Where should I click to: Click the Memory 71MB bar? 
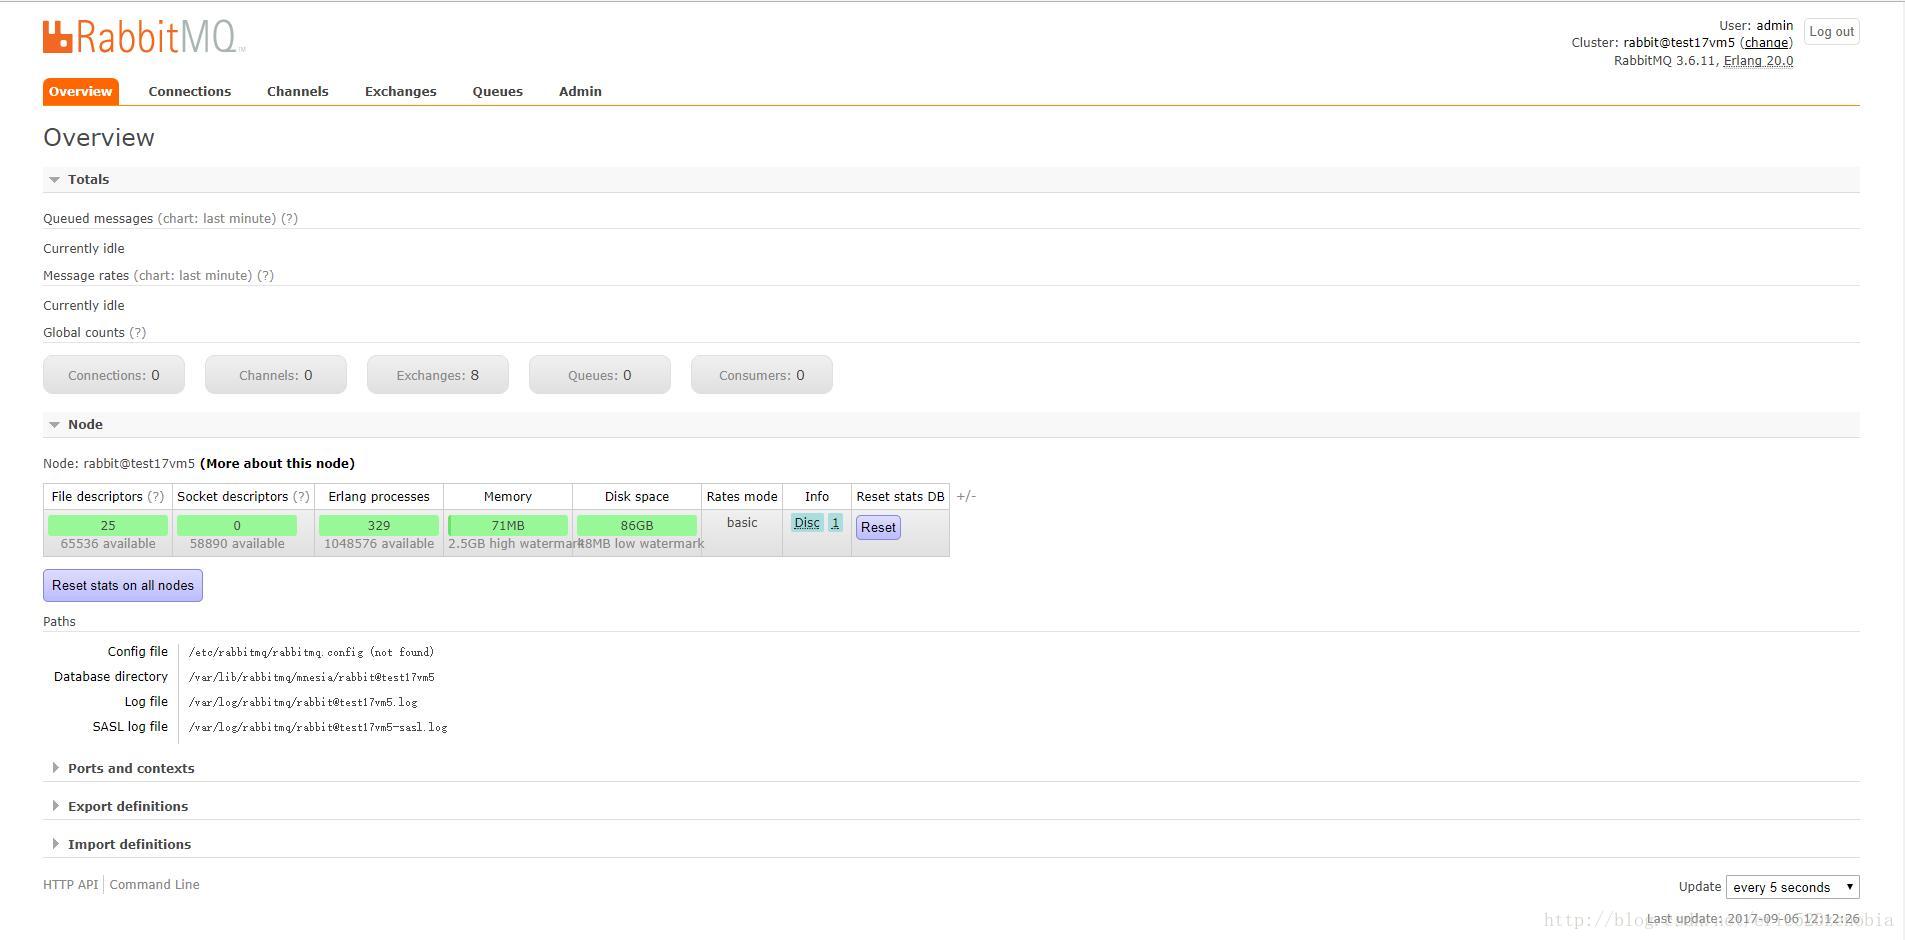(508, 526)
